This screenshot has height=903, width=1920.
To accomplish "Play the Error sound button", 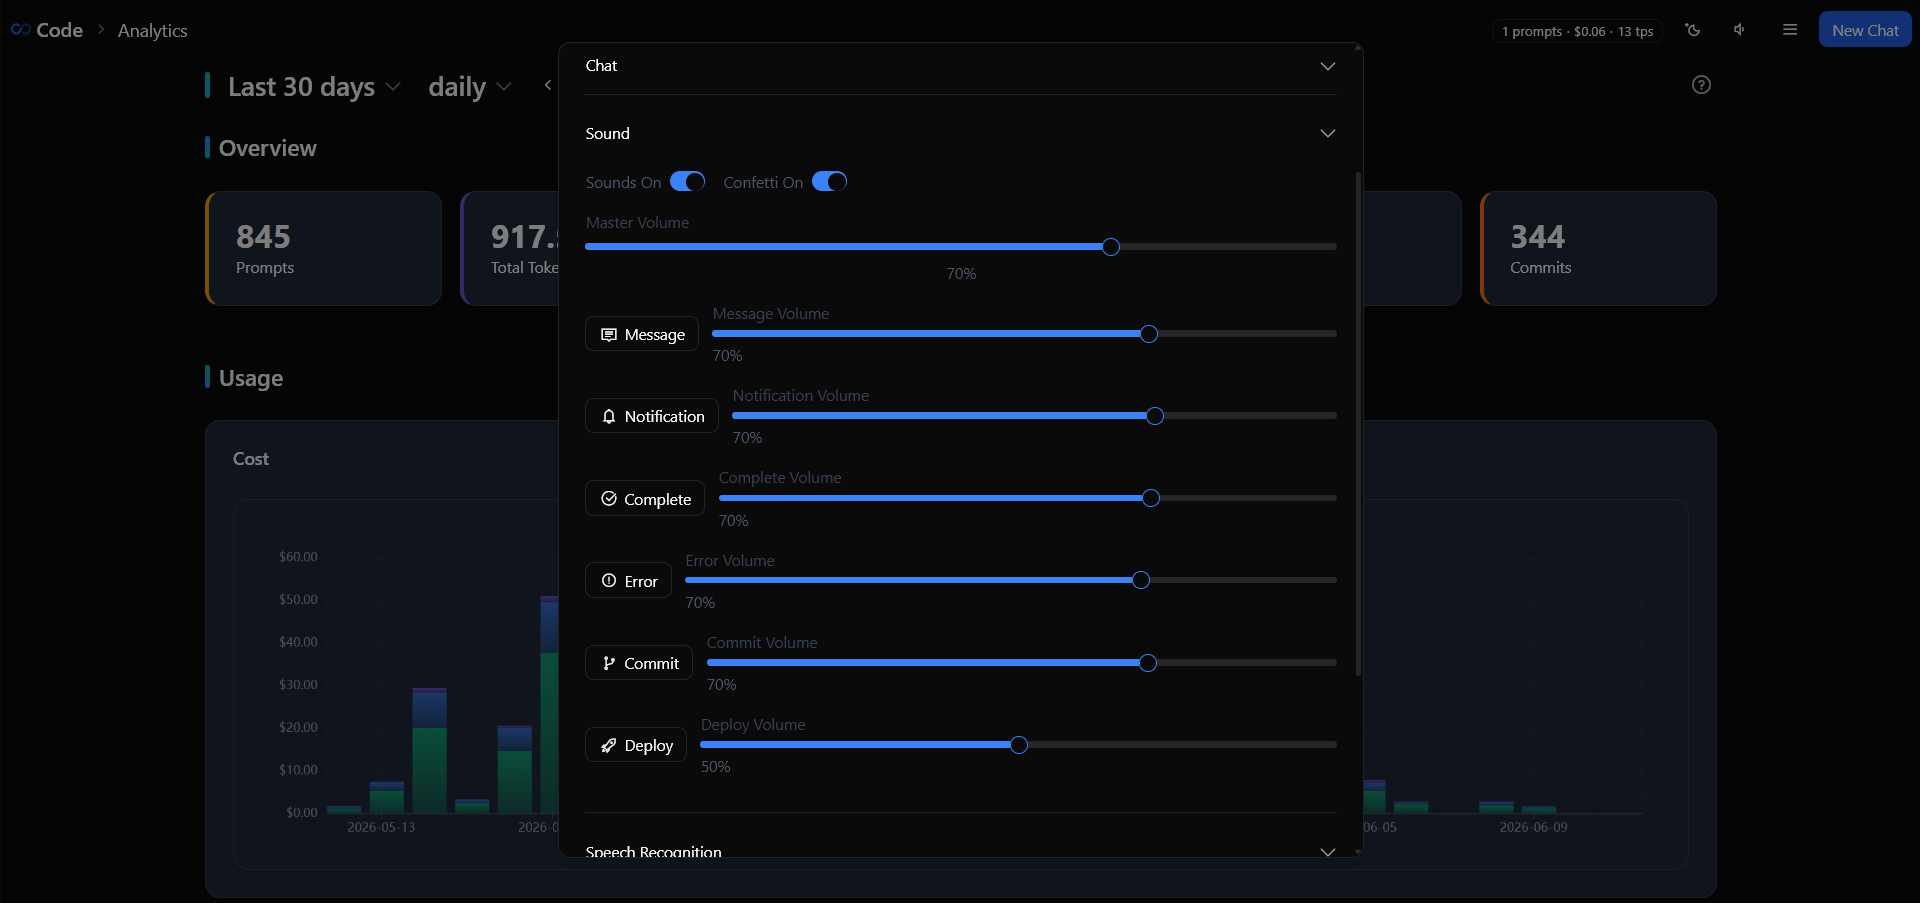I will tap(628, 580).
